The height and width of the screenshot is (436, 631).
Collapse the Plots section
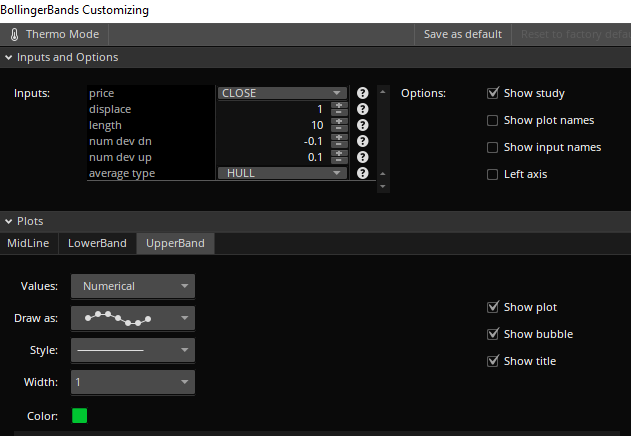pos(8,221)
